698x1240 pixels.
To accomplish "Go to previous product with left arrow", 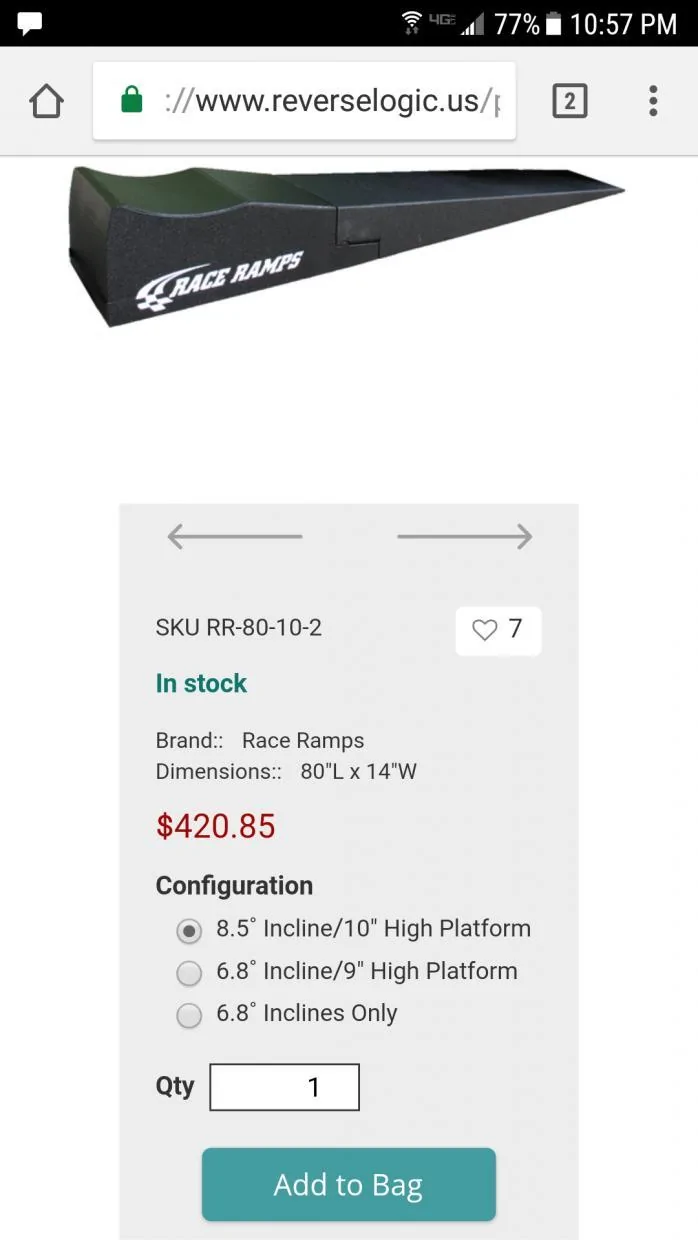I will click(234, 537).
